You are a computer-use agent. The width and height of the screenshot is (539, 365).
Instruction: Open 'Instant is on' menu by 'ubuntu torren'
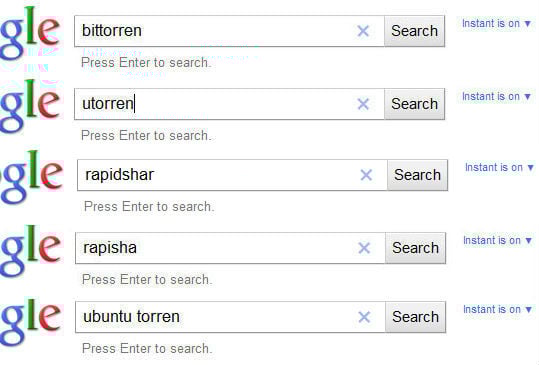tap(497, 310)
